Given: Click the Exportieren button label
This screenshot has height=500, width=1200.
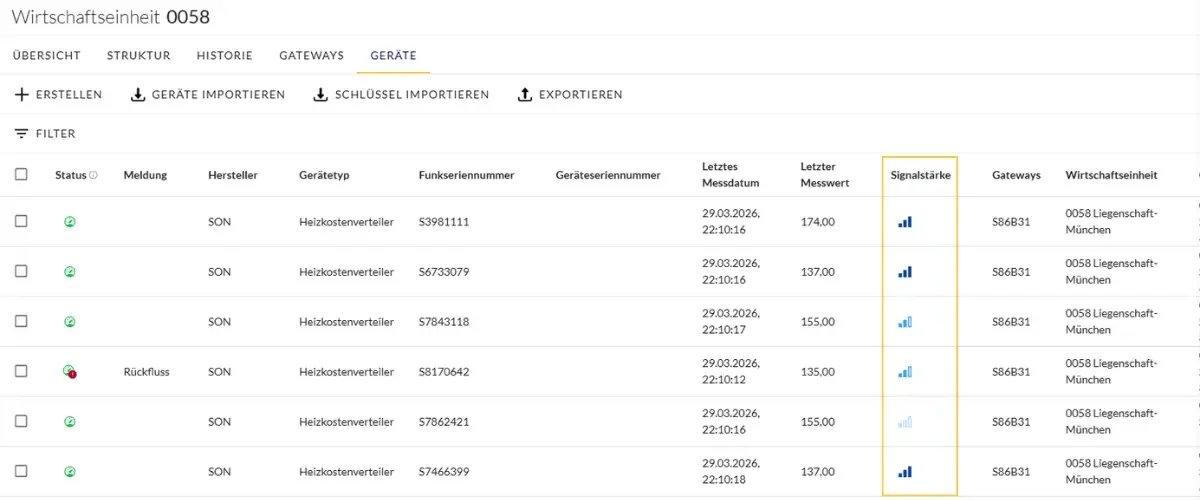Looking at the screenshot, I should (581, 95).
